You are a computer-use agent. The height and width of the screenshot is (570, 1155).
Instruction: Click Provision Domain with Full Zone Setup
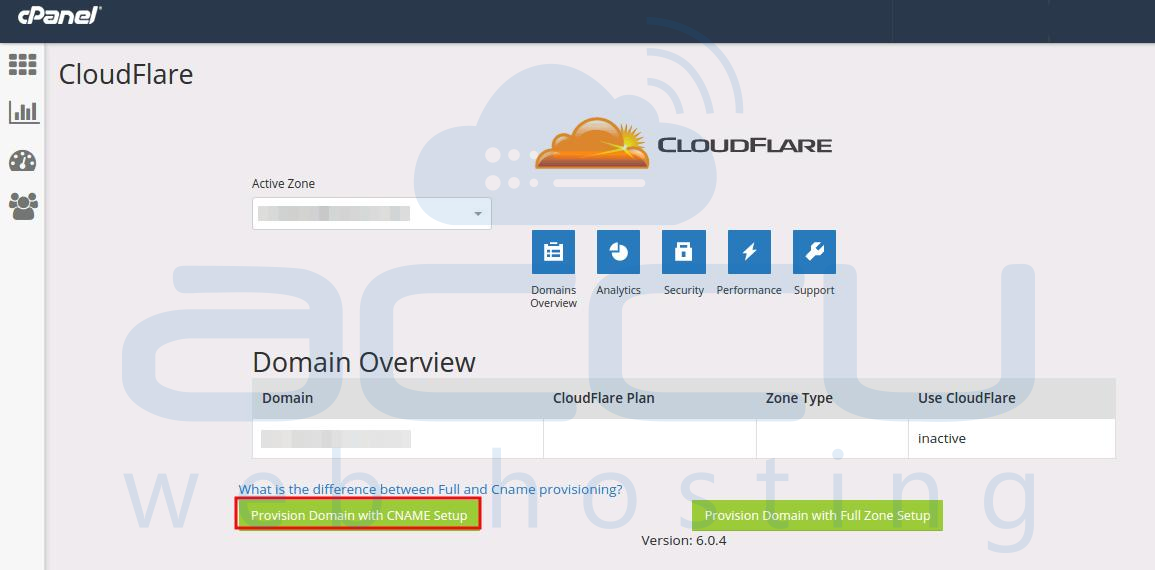(817, 516)
